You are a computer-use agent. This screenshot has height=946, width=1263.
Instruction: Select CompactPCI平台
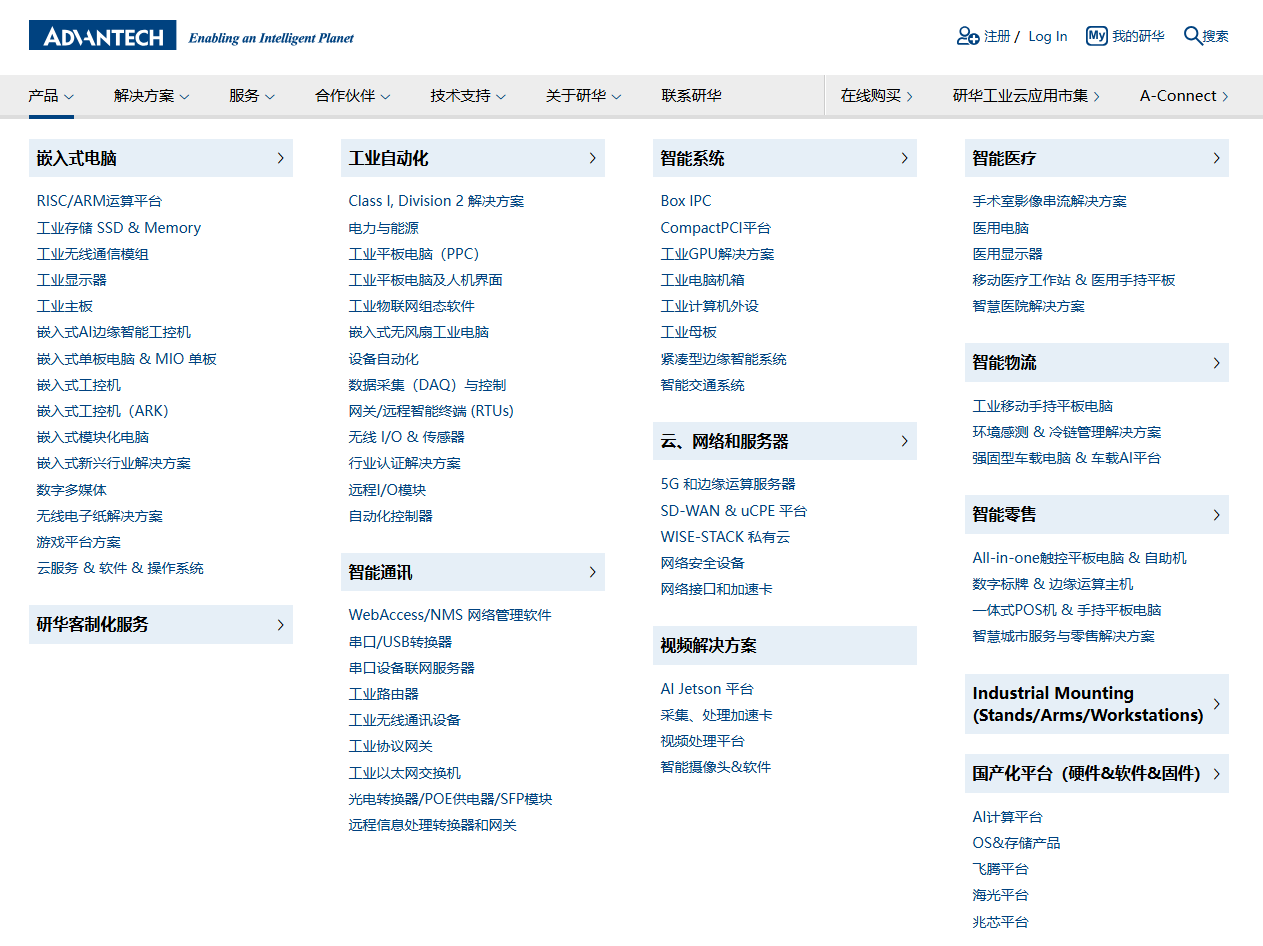(716, 228)
